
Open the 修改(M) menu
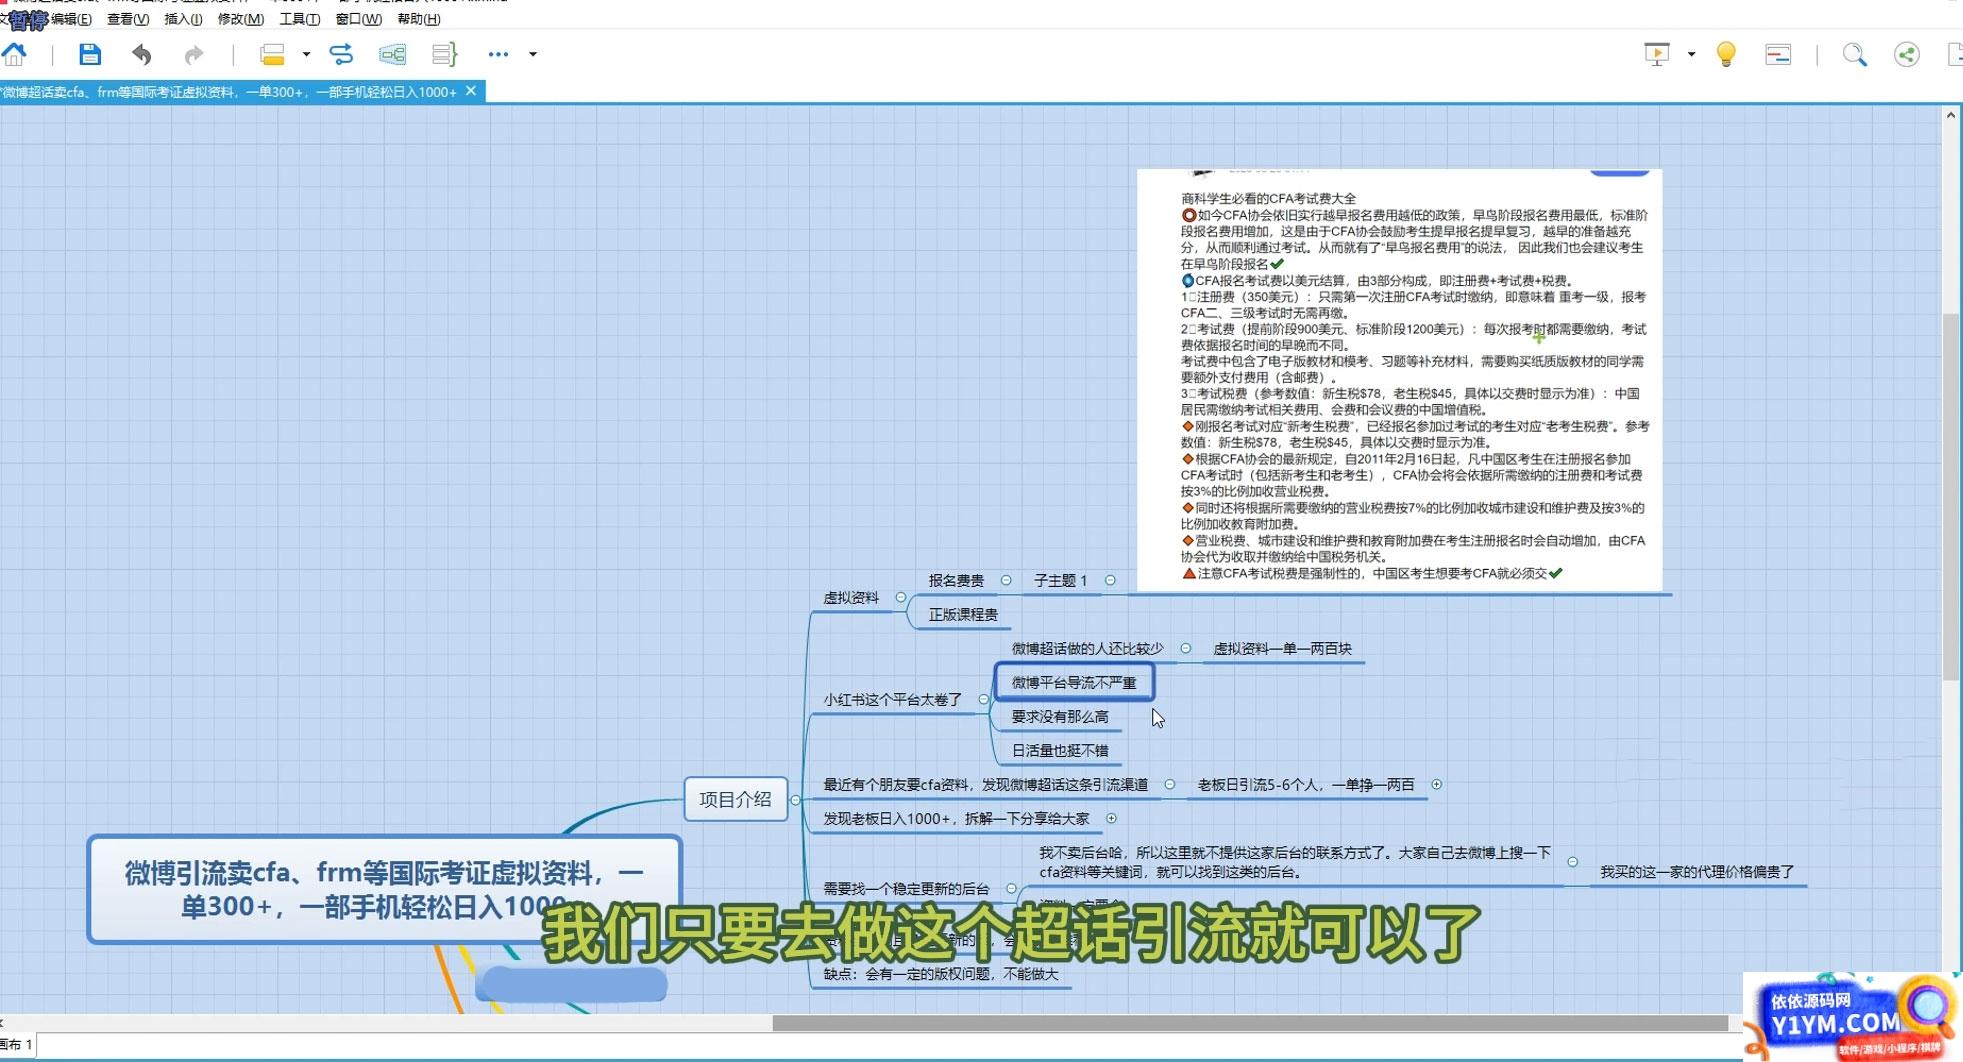pyautogui.click(x=241, y=19)
